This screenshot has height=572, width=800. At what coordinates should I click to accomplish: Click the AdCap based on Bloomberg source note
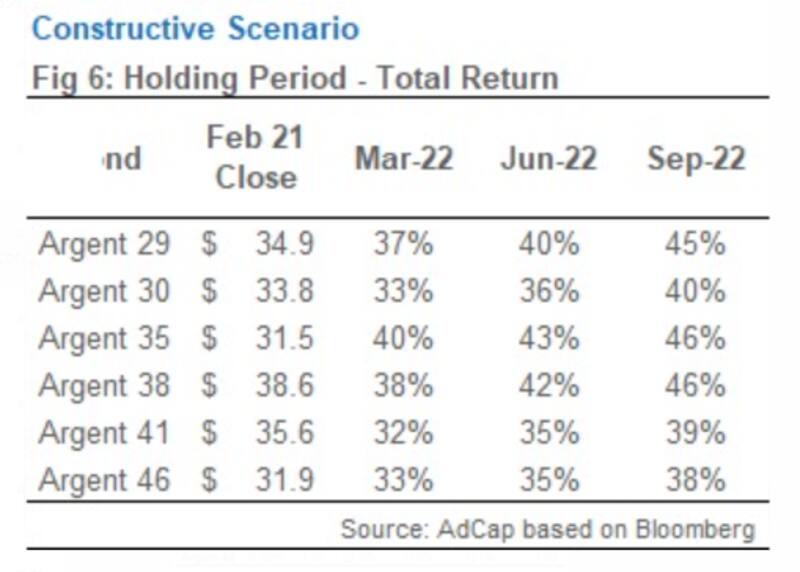(547, 527)
